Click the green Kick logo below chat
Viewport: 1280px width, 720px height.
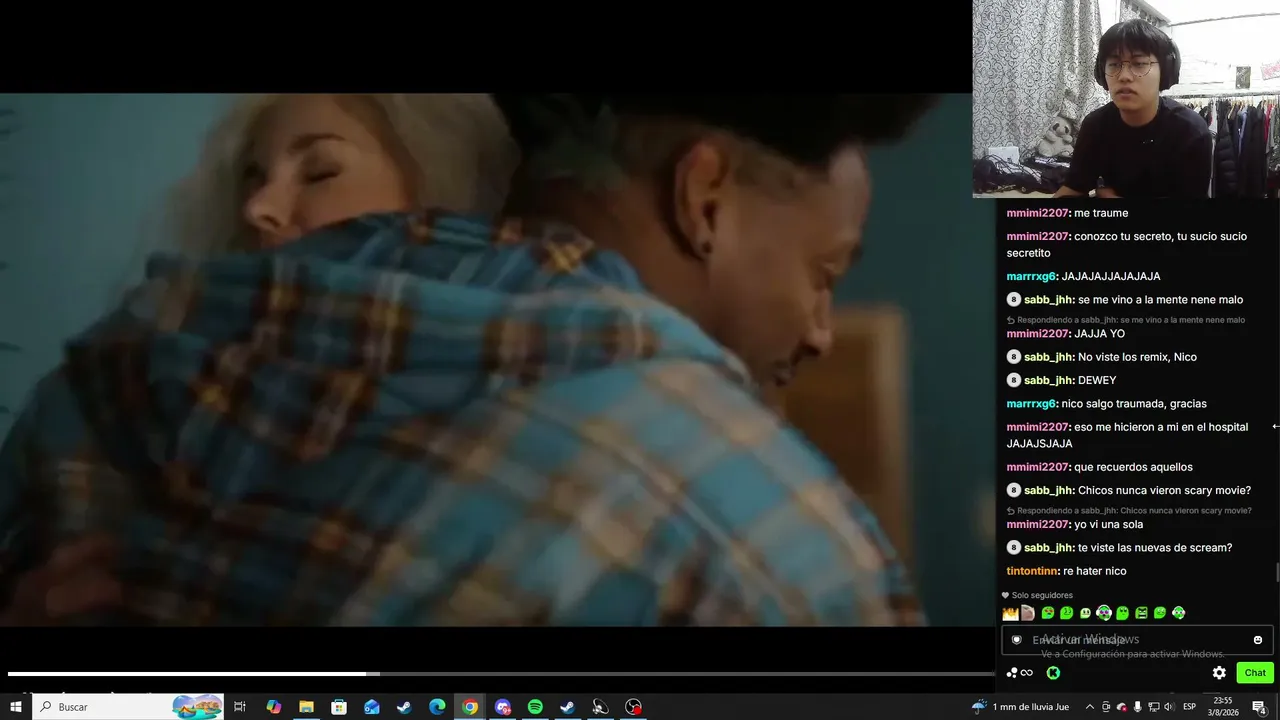tap(1053, 673)
